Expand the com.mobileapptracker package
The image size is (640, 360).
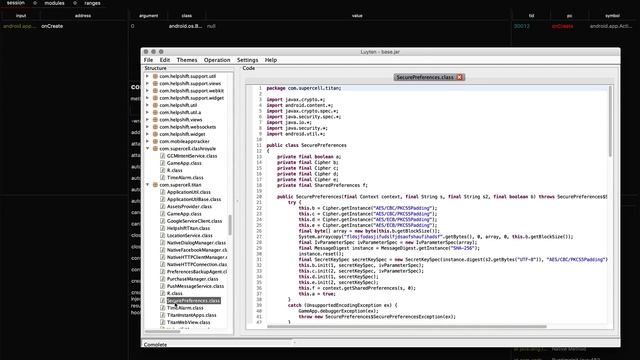point(147,141)
